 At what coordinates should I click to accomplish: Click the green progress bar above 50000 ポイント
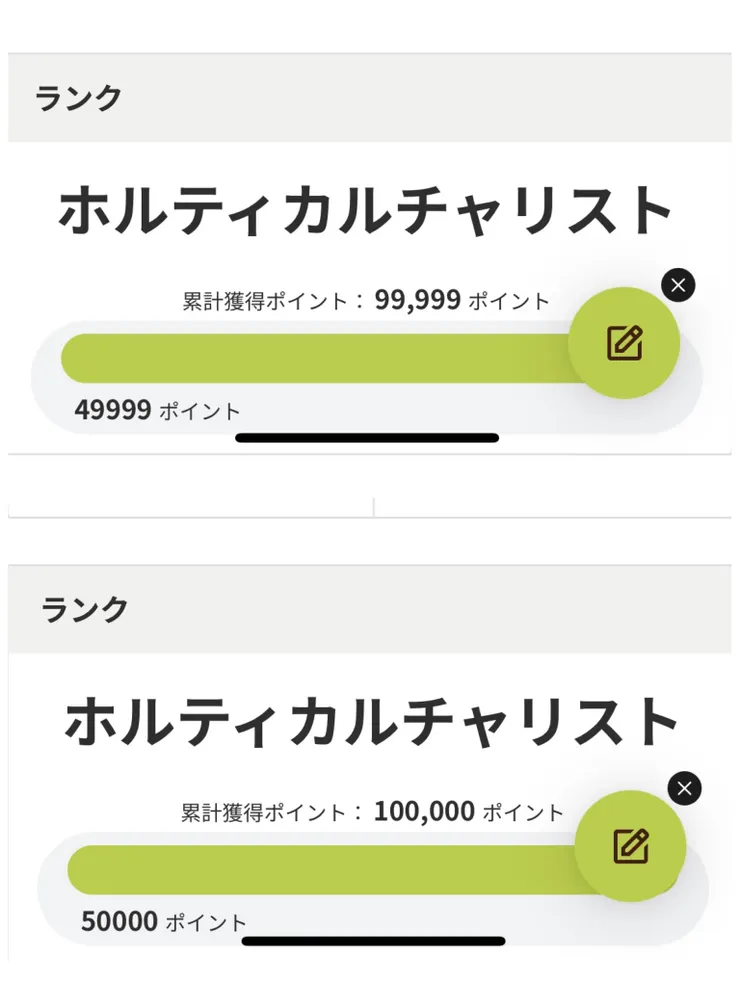click(320, 869)
